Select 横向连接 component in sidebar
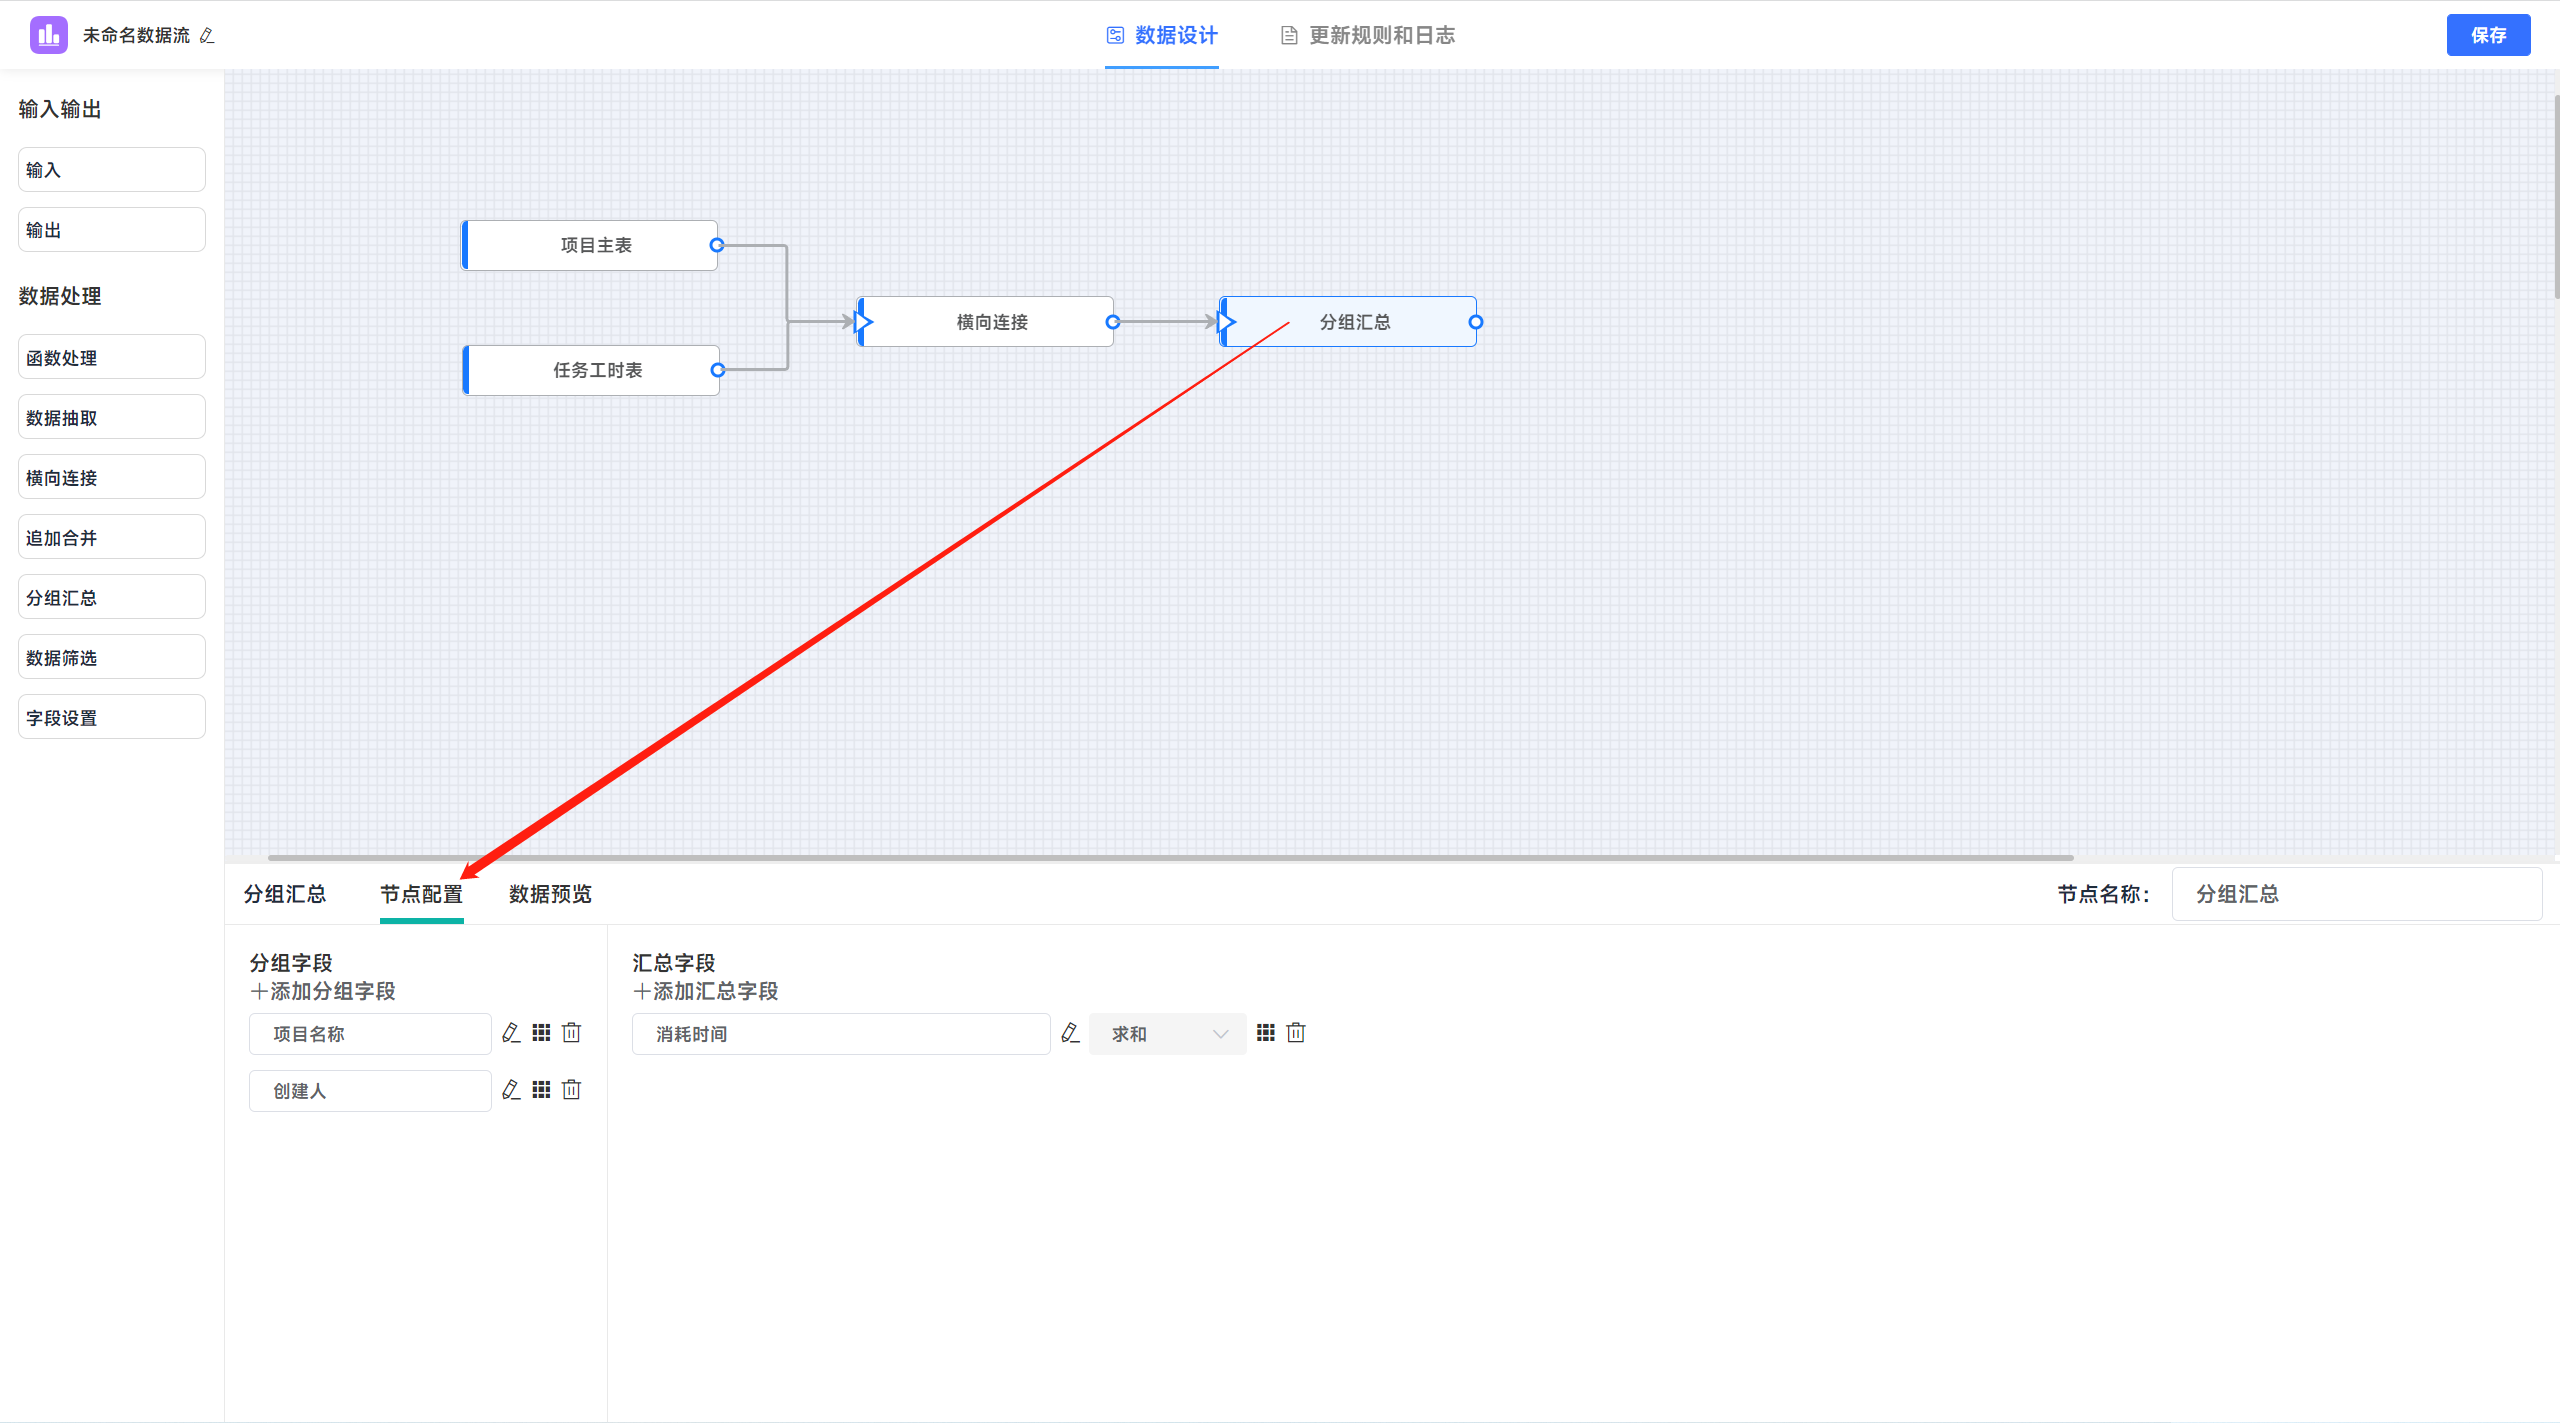The image size is (2560, 1423). click(112, 477)
